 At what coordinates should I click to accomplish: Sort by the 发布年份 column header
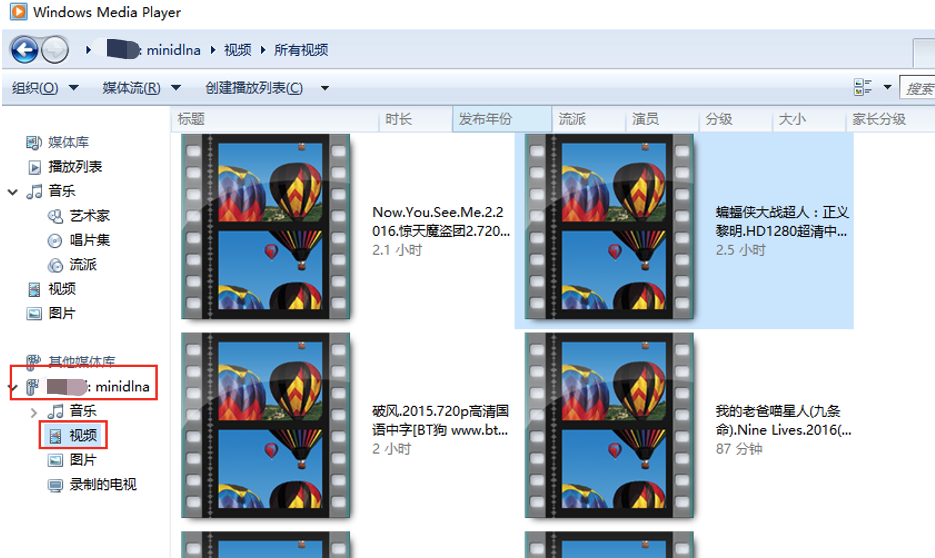[502, 119]
